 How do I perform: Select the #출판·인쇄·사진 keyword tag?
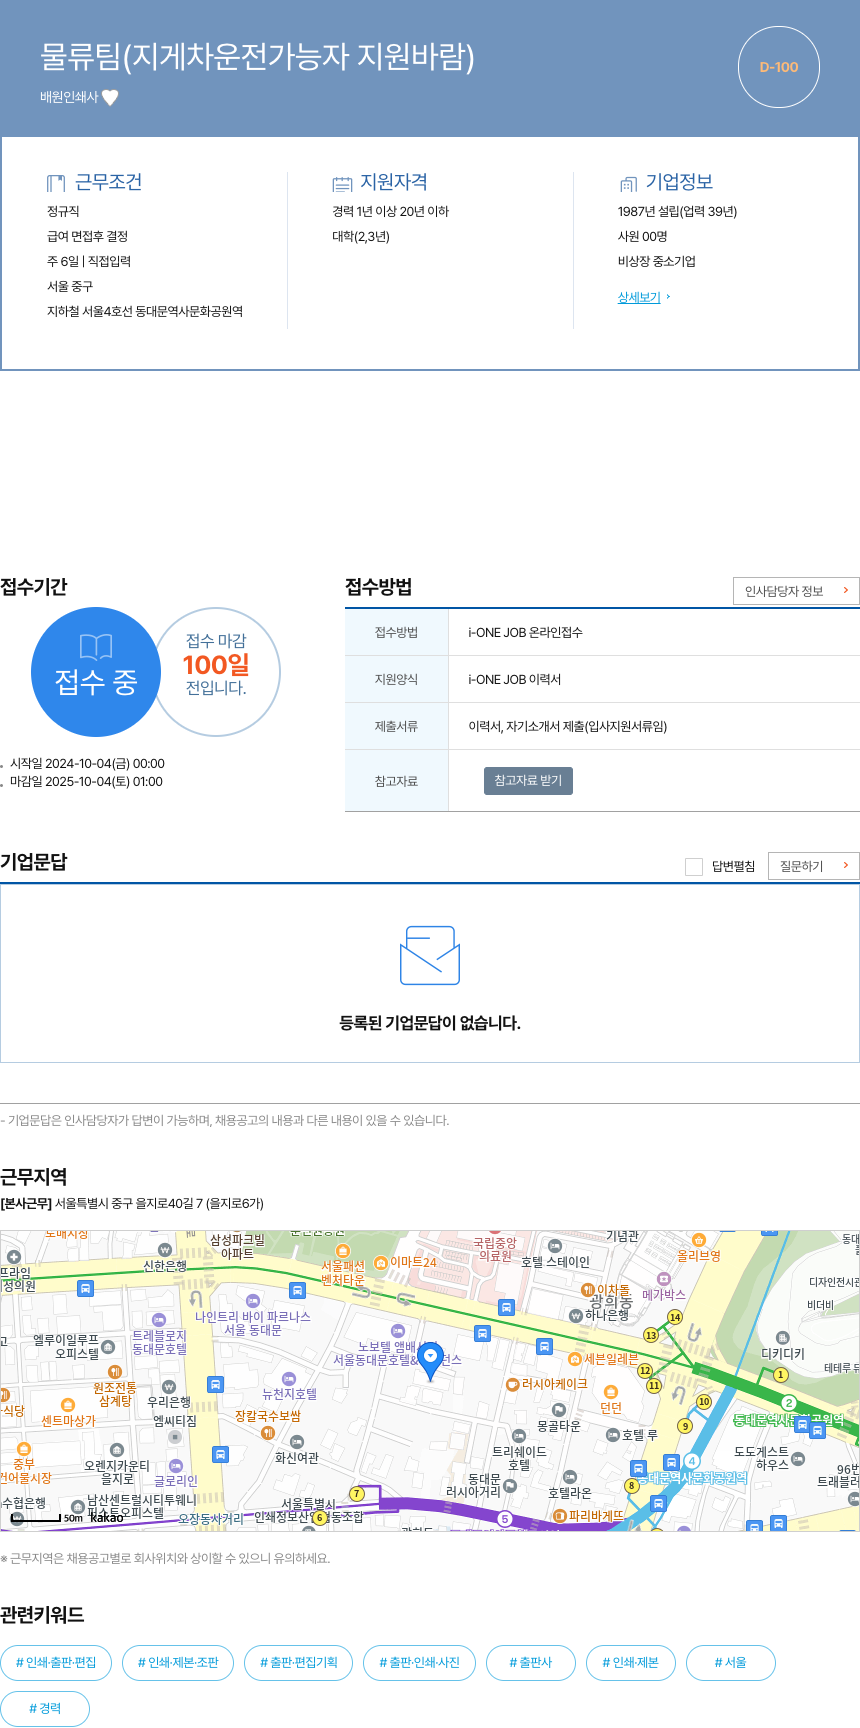[x=419, y=1663]
